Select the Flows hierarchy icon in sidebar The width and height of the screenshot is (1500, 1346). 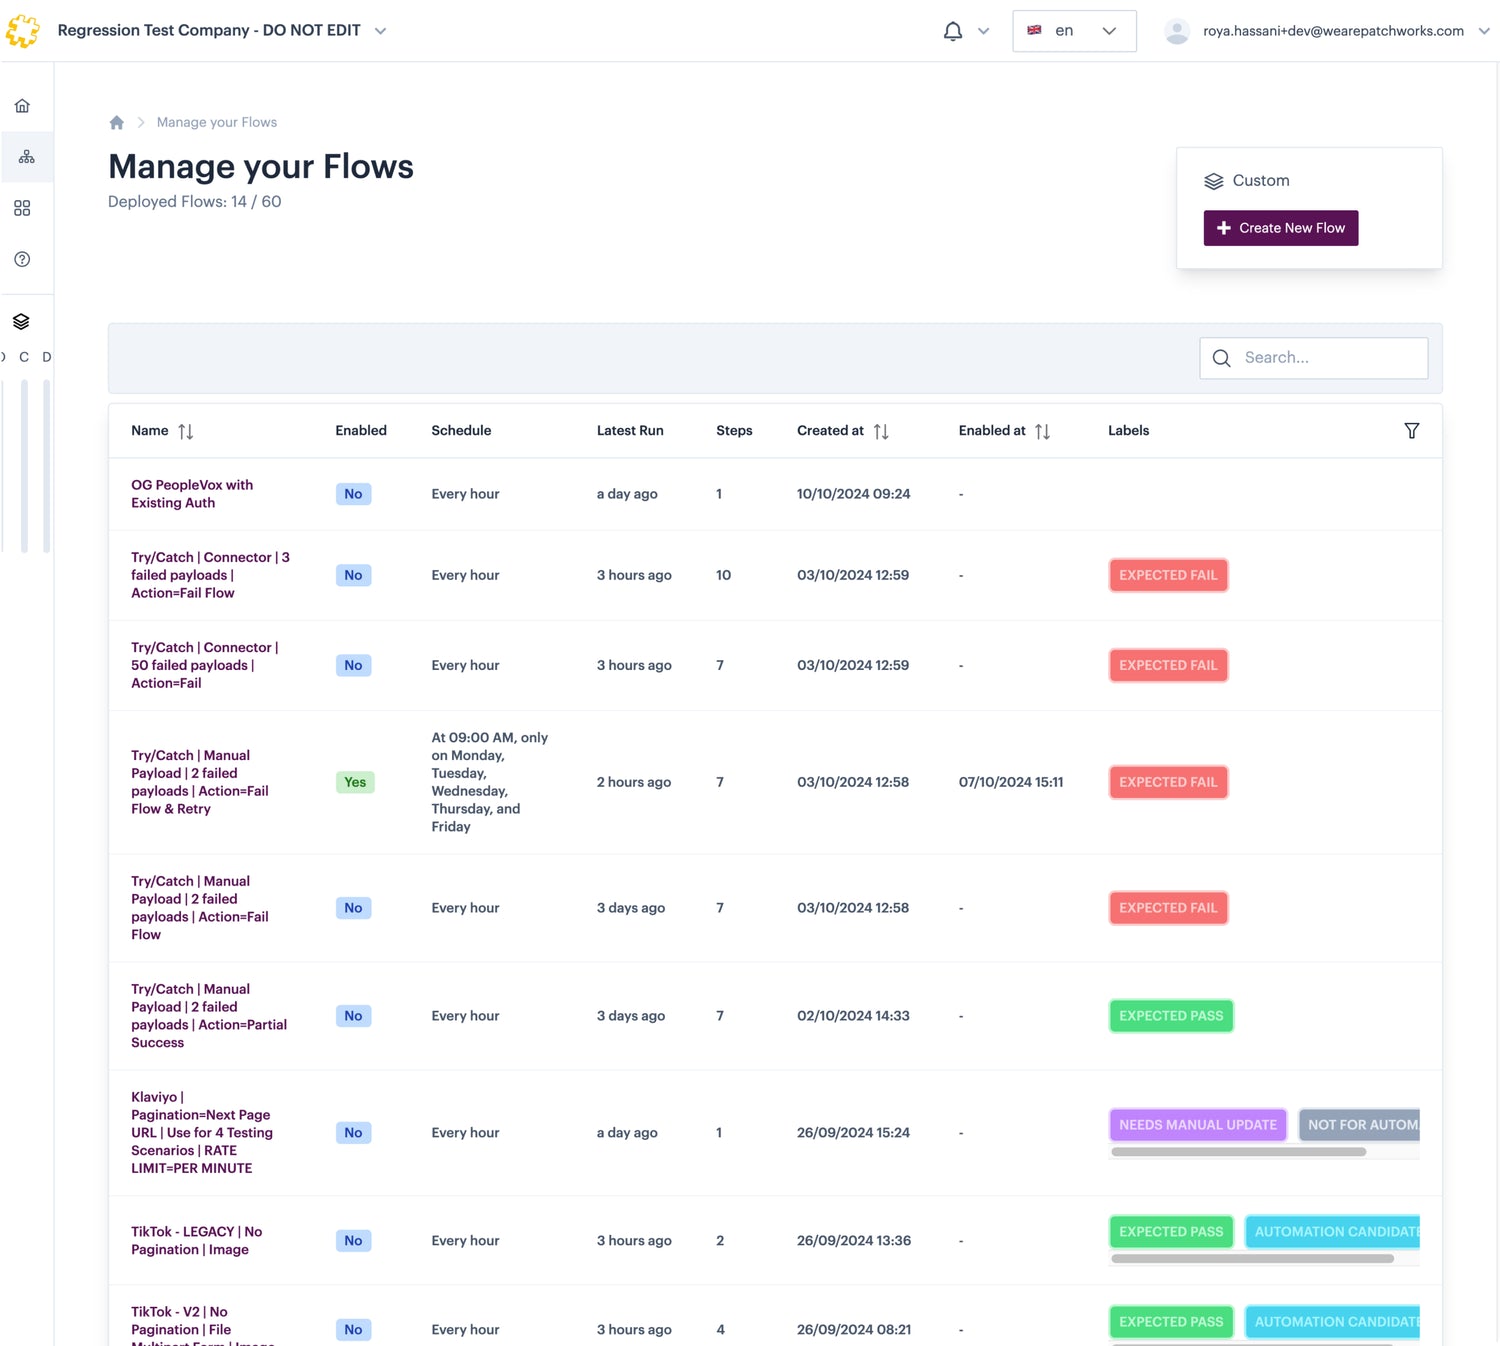point(26,156)
